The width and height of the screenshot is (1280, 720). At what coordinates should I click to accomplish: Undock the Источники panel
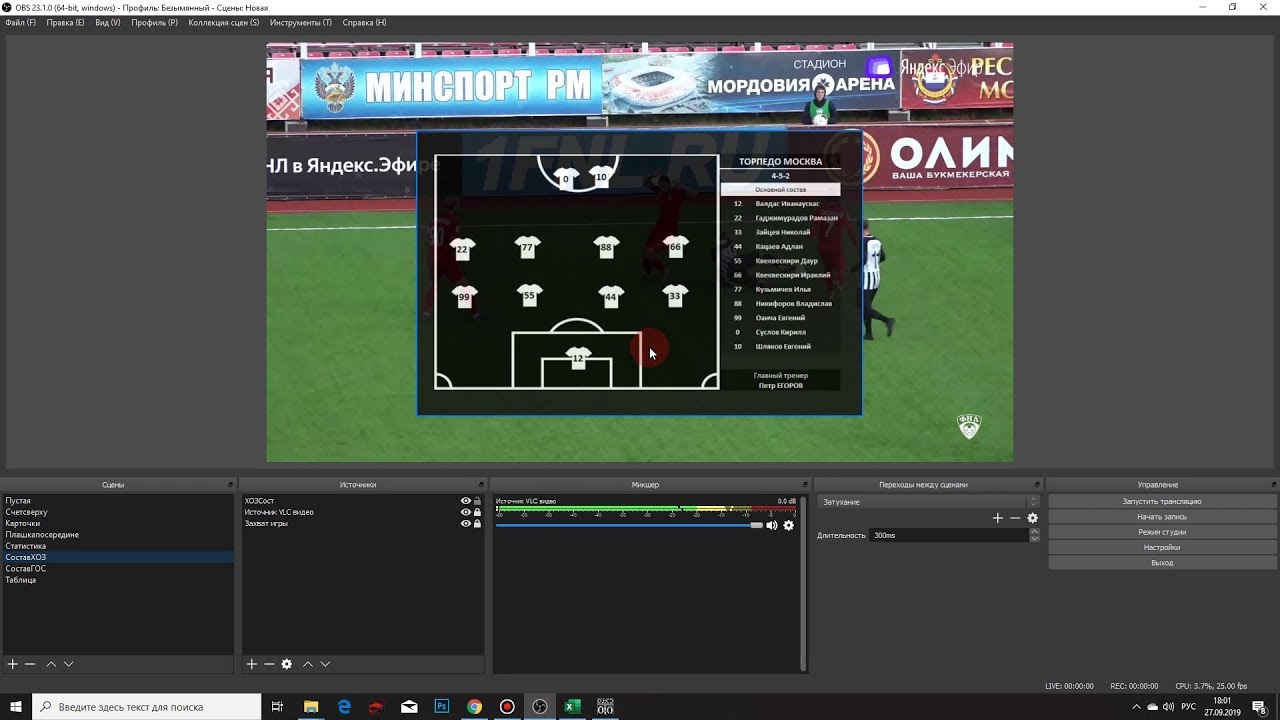(481, 485)
